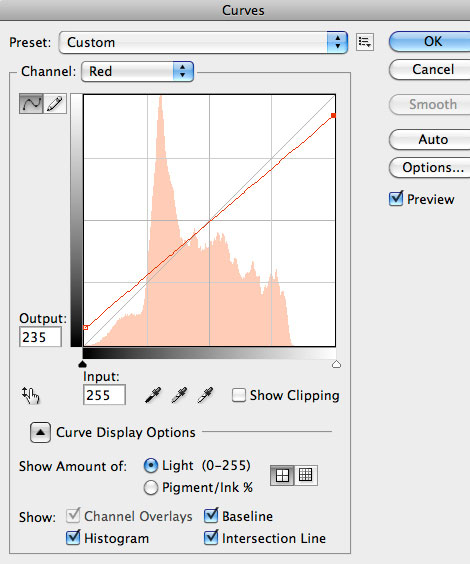Select the pencil draw curve tool
470x564 pixels.
click(55, 104)
